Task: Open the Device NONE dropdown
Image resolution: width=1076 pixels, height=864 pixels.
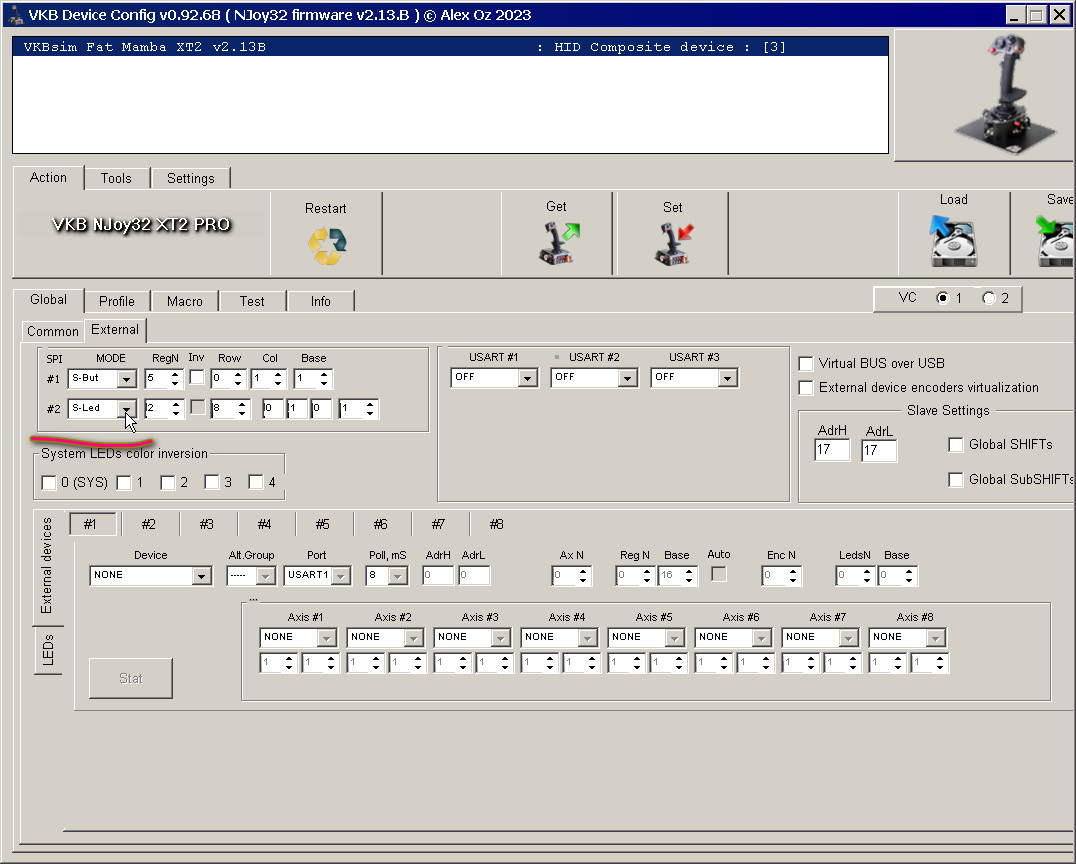Action: click(x=201, y=576)
